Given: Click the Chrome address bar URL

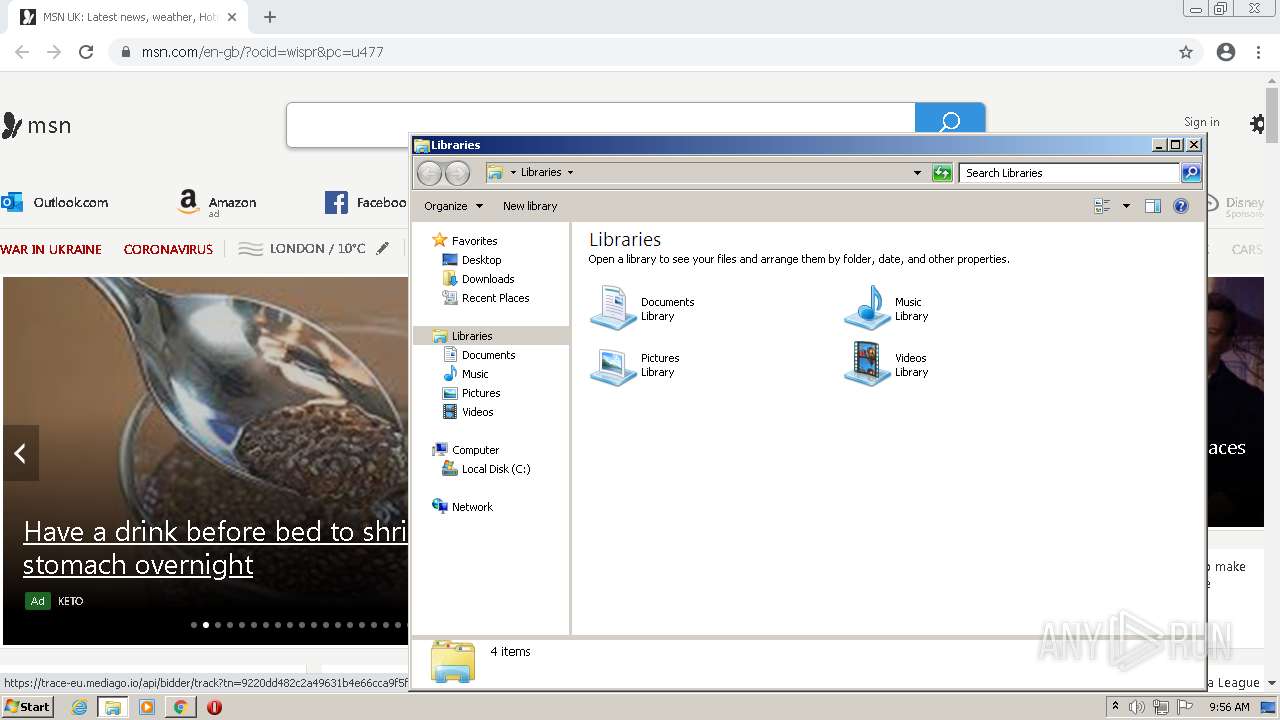Looking at the screenshot, I should [262, 52].
